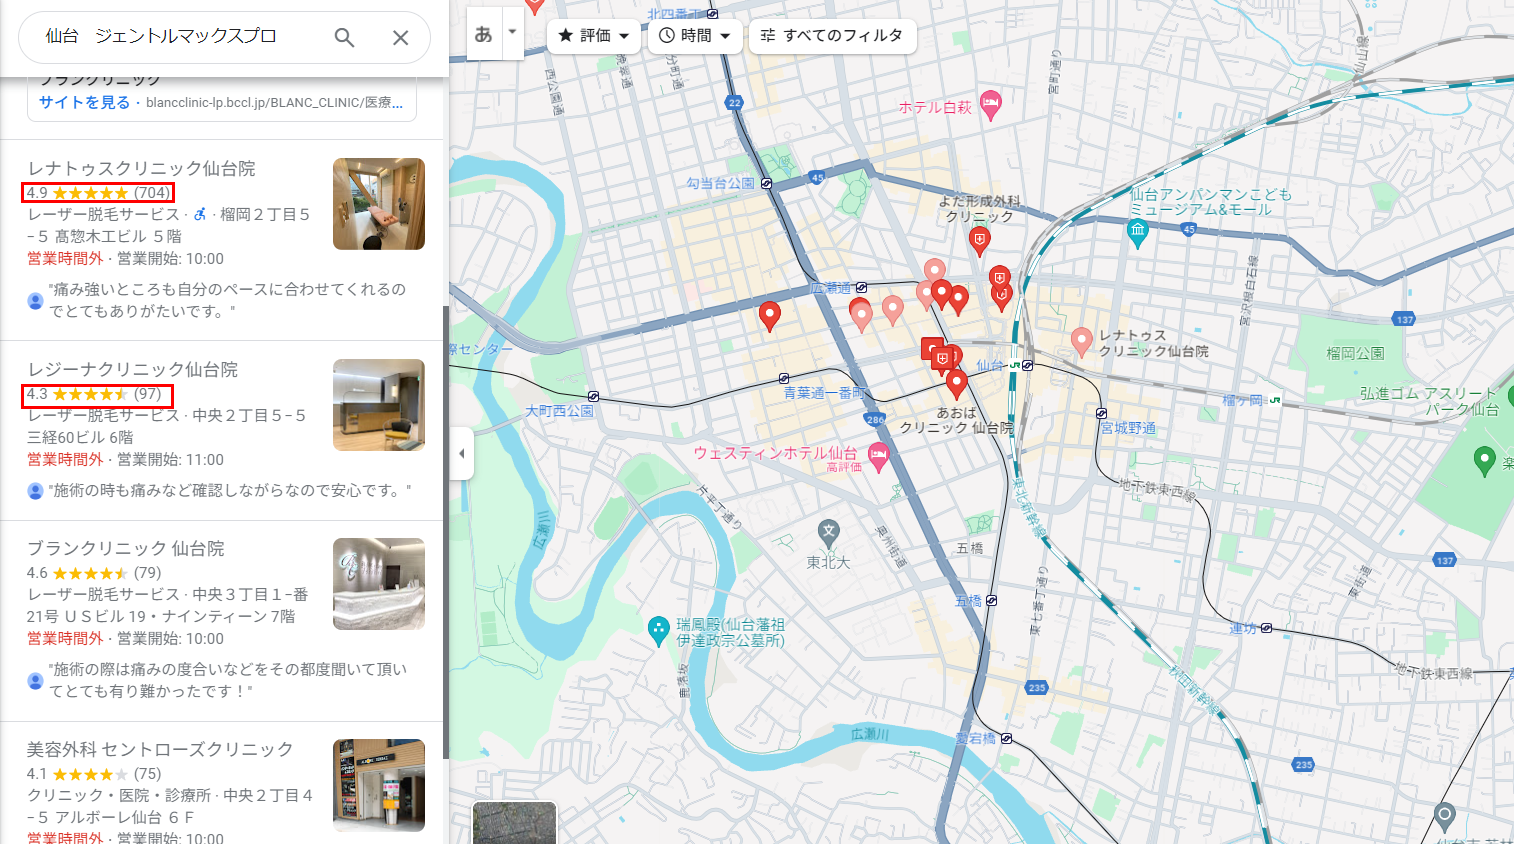The height and width of the screenshot is (844, 1514).
Task: Click 宮城野通 subway station icon
Action: pos(1101,413)
